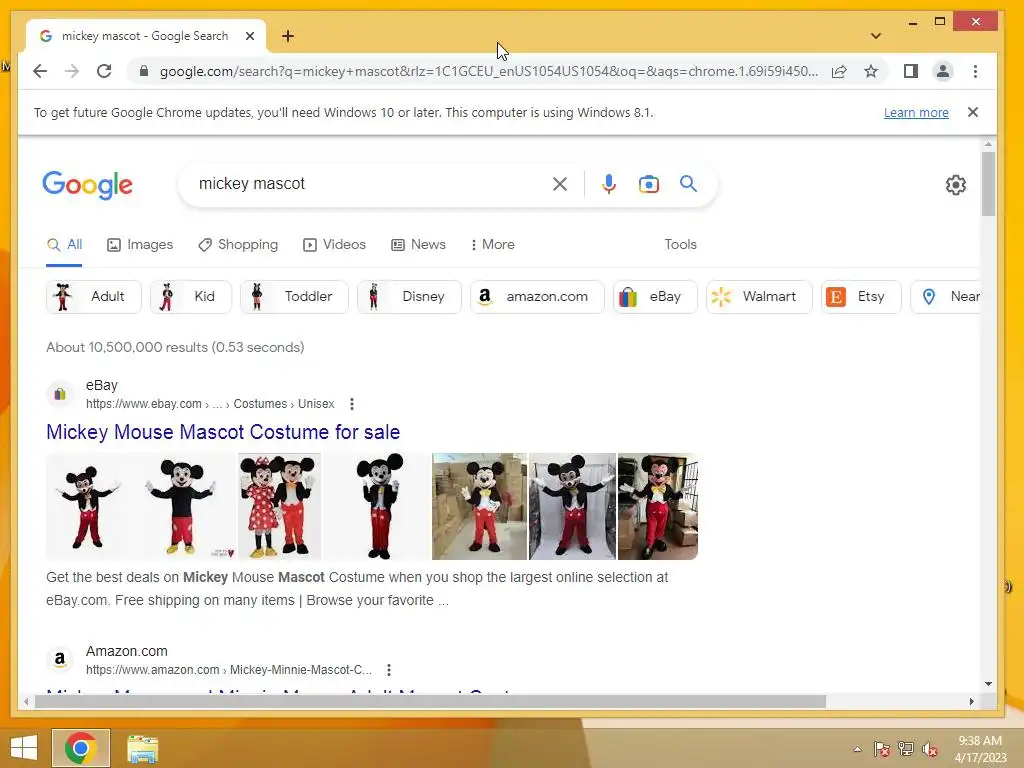Open search Tools options

680,245
